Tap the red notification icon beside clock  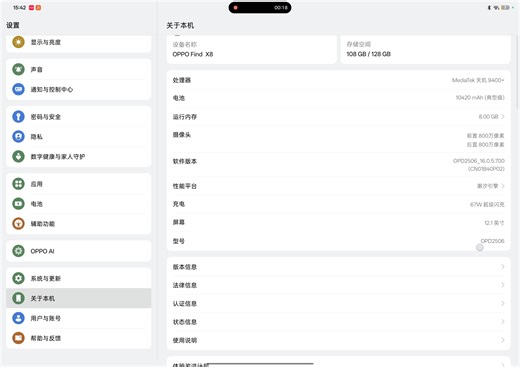click(x=31, y=7)
